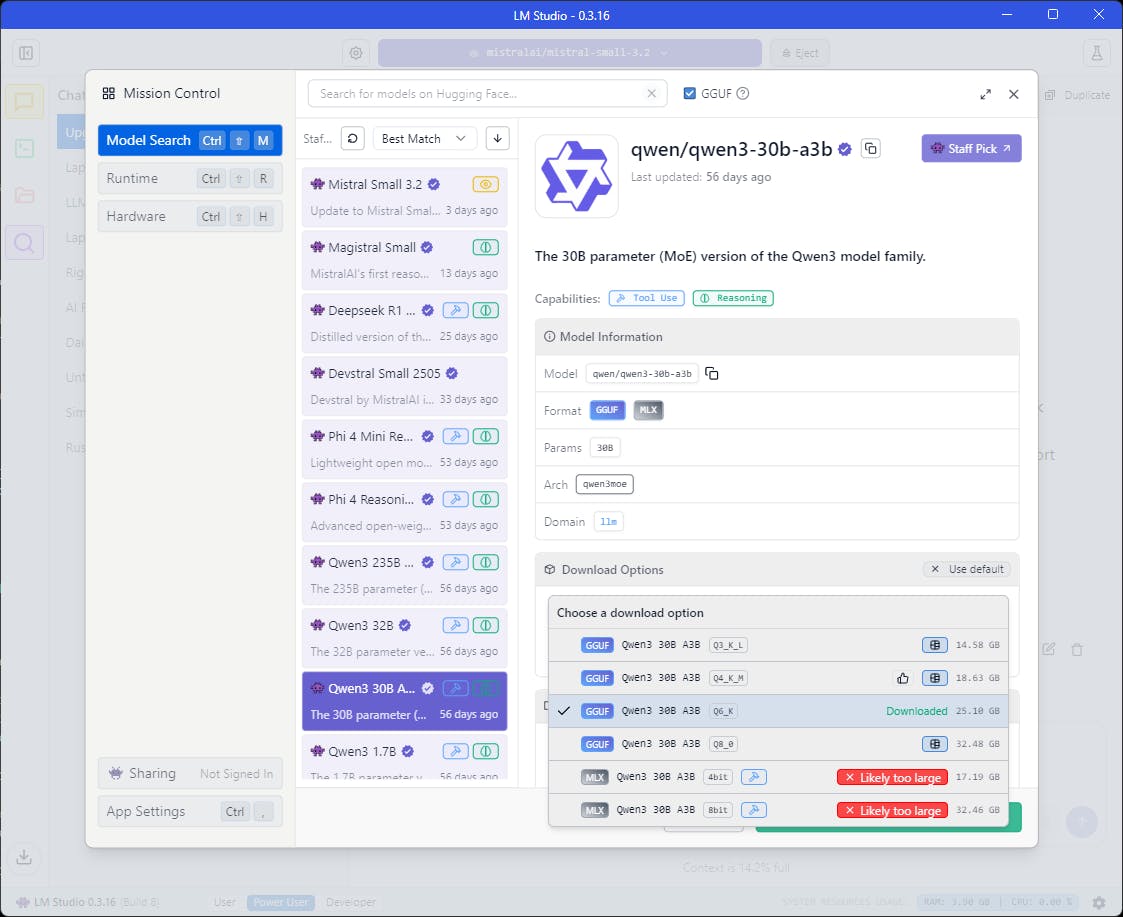Choose the Q4_K_M 18.63 GB download option
This screenshot has height=917, width=1123.
point(778,678)
